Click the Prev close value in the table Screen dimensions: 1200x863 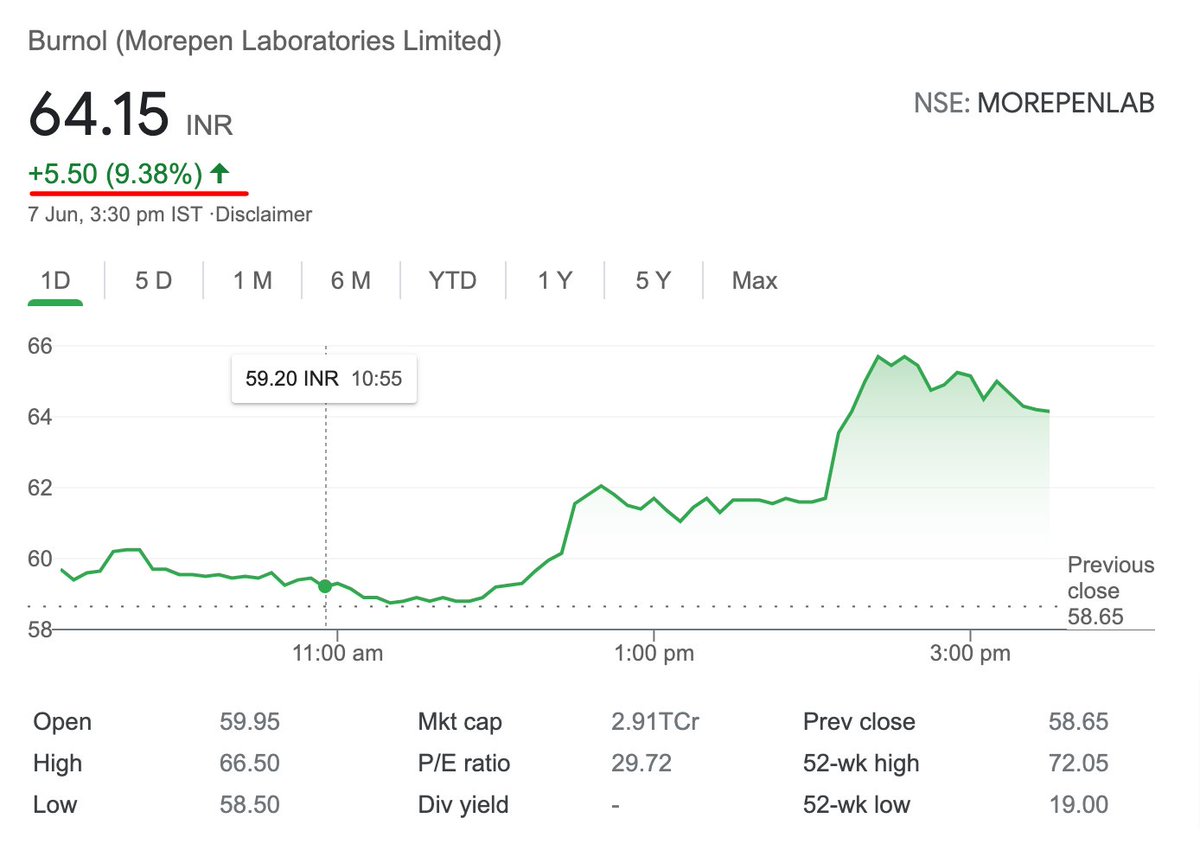pos(1078,722)
